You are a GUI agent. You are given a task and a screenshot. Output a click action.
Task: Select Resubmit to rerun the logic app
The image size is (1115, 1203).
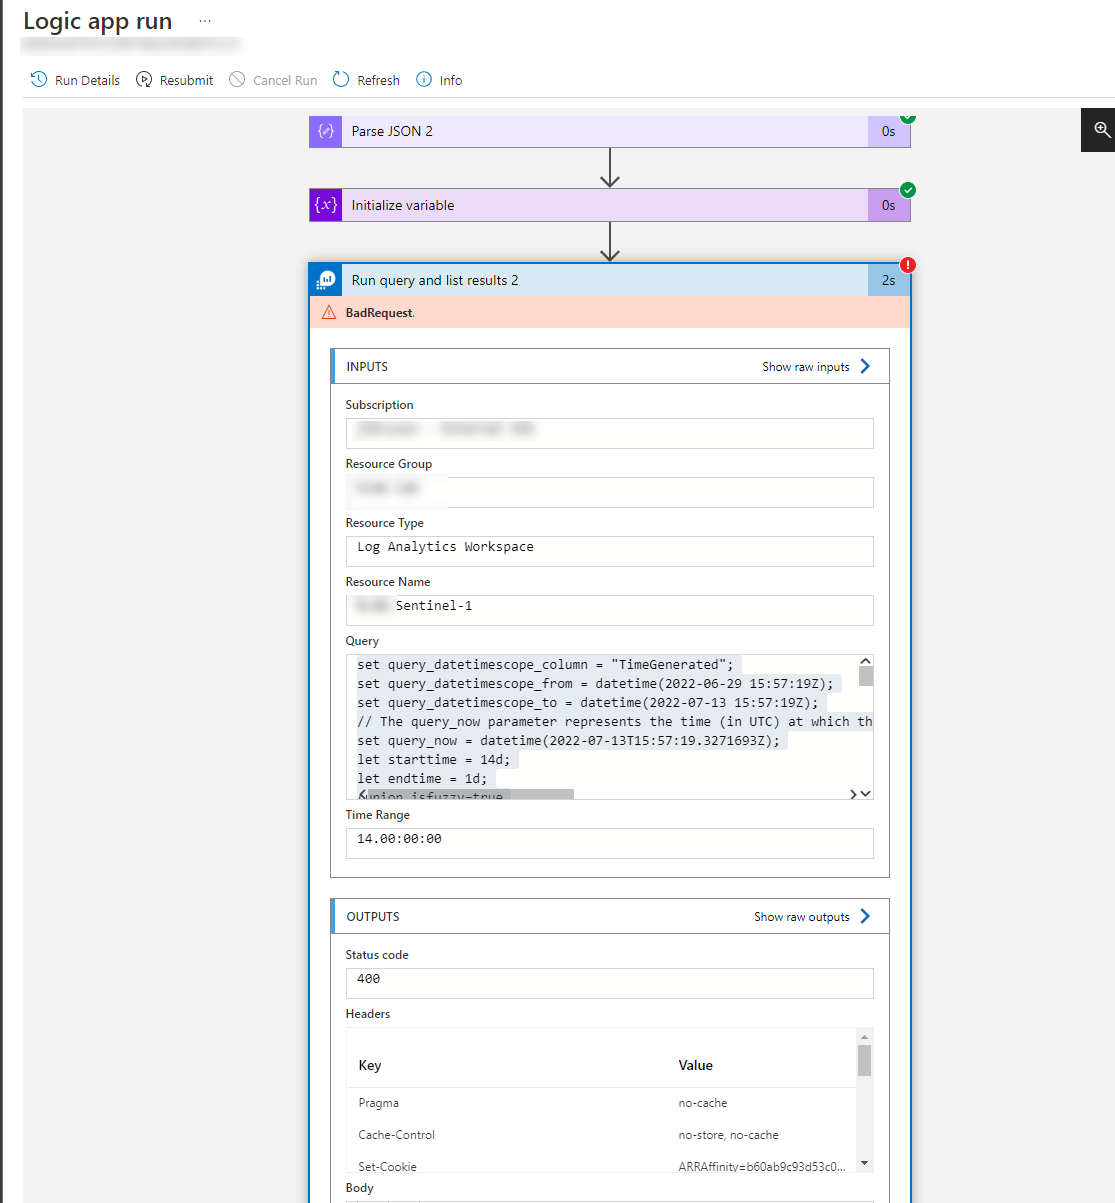pyautogui.click(x=174, y=79)
